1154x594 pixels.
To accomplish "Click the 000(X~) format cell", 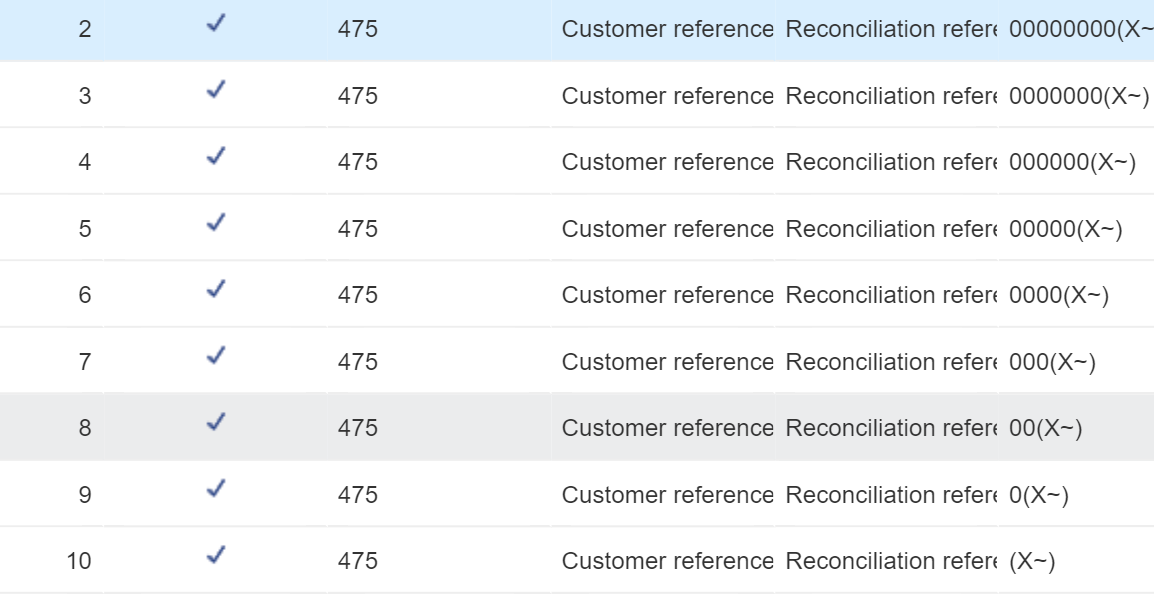I will tap(1076, 361).
